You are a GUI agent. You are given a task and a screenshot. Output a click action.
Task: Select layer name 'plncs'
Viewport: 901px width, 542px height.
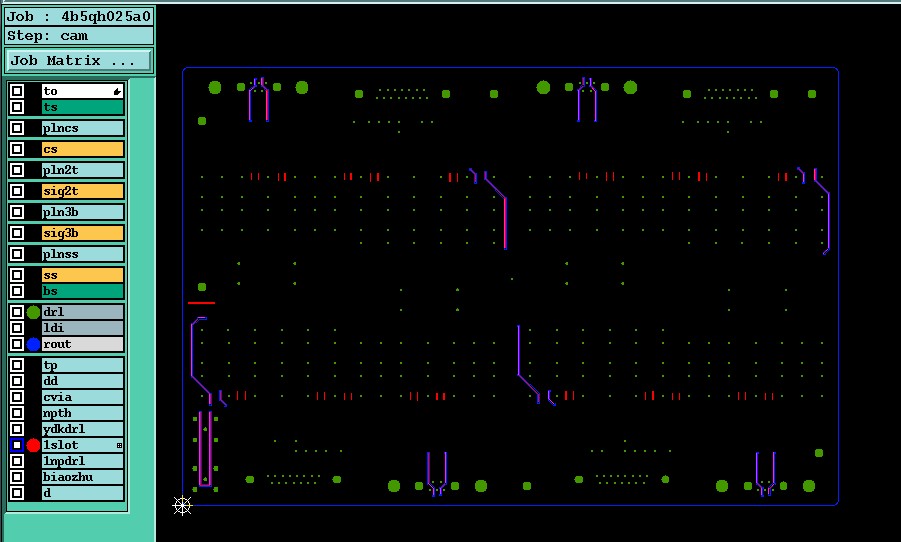tap(82, 128)
